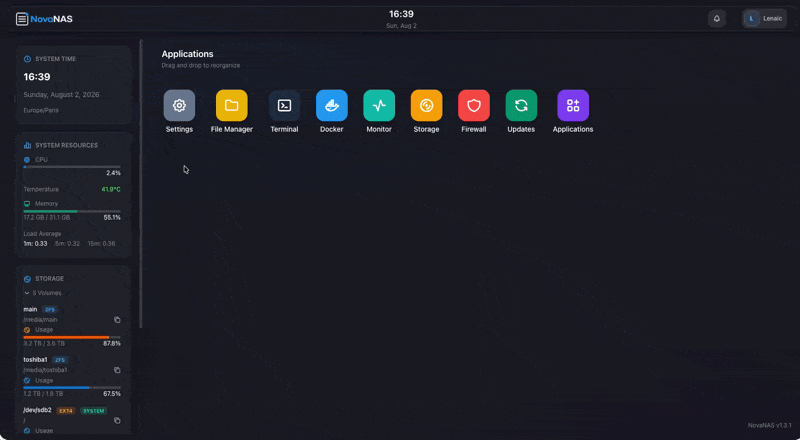
Task: Click the Temperature label
Action: pyautogui.click(x=41, y=189)
